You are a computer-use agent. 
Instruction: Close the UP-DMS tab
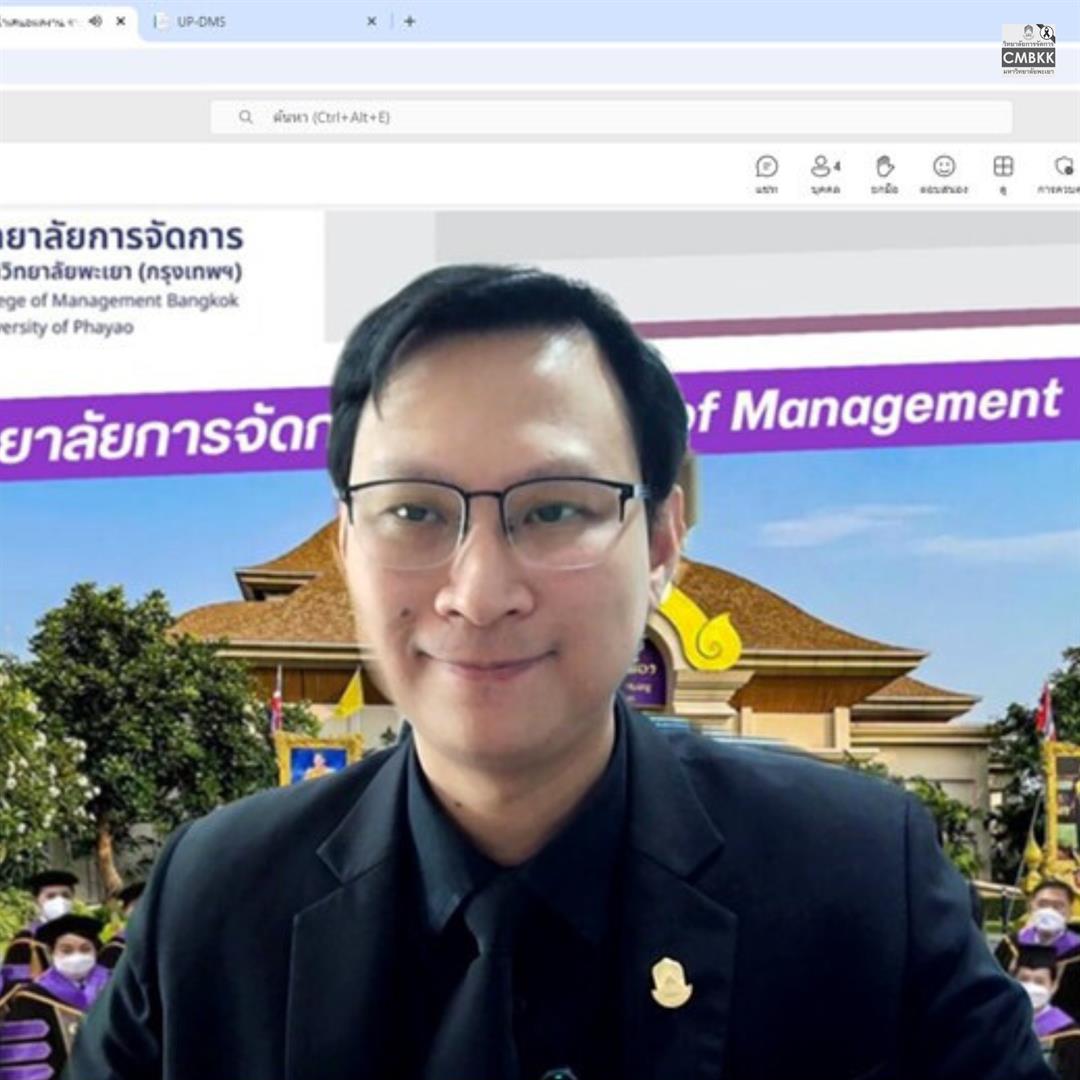click(x=371, y=21)
